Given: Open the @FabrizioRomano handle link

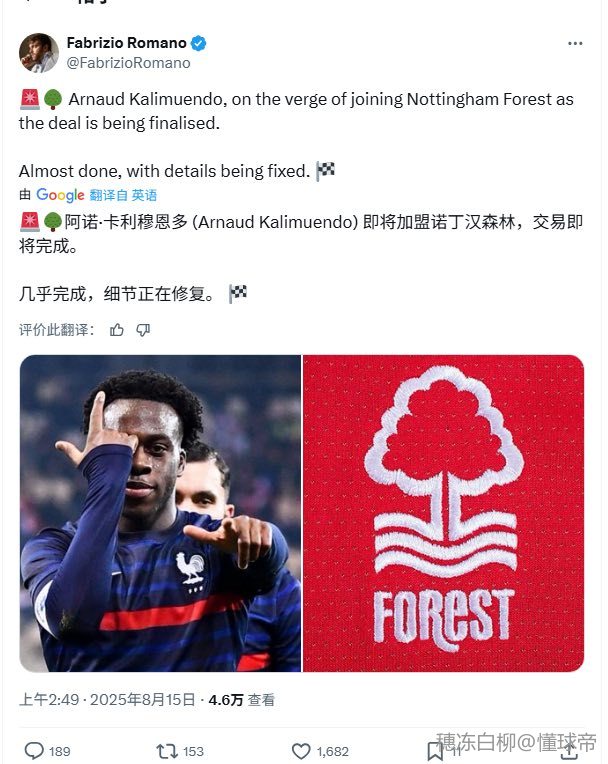Looking at the screenshot, I should pyautogui.click(x=129, y=63).
